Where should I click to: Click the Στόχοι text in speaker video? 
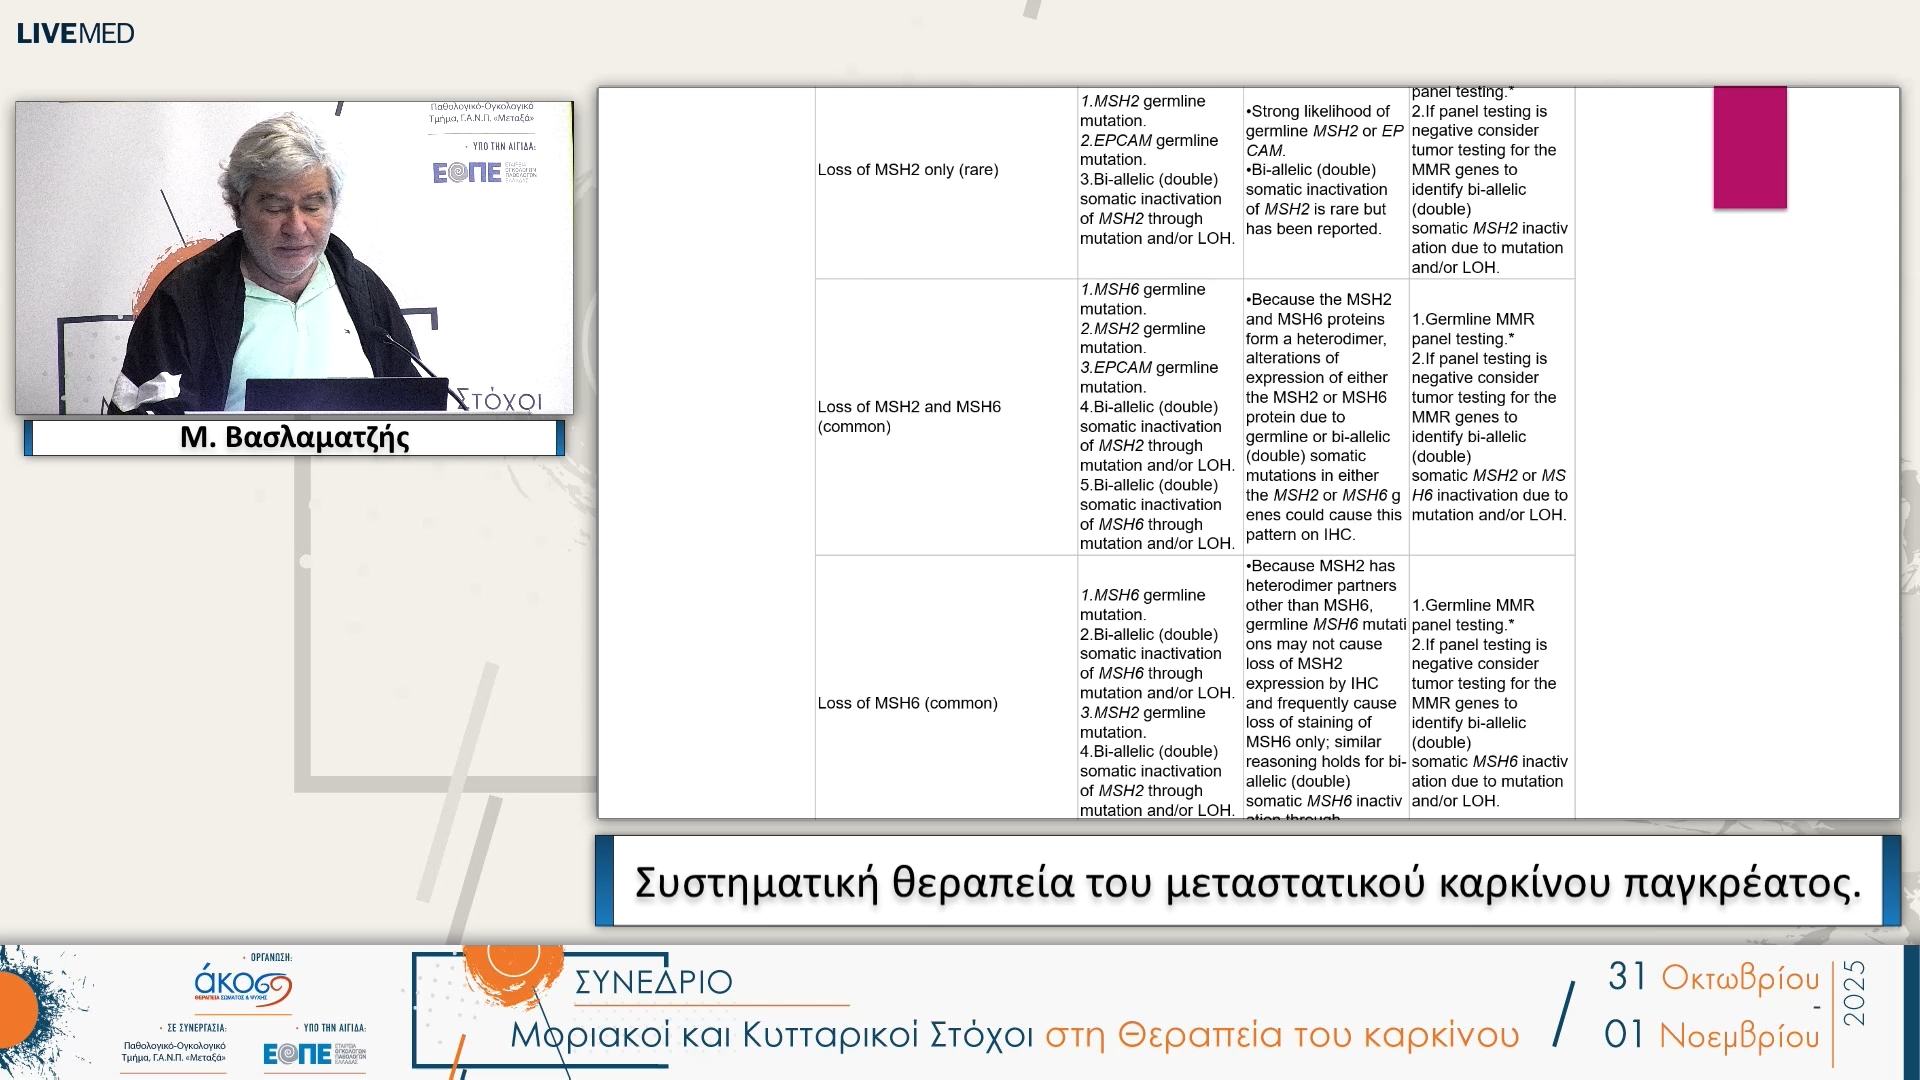click(500, 400)
